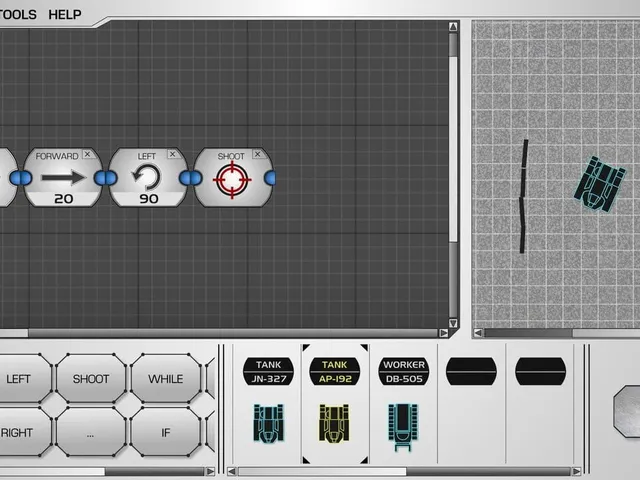Click the program area scroll down arrow
This screenshot has width=640, height=480.
click(453, 323)
